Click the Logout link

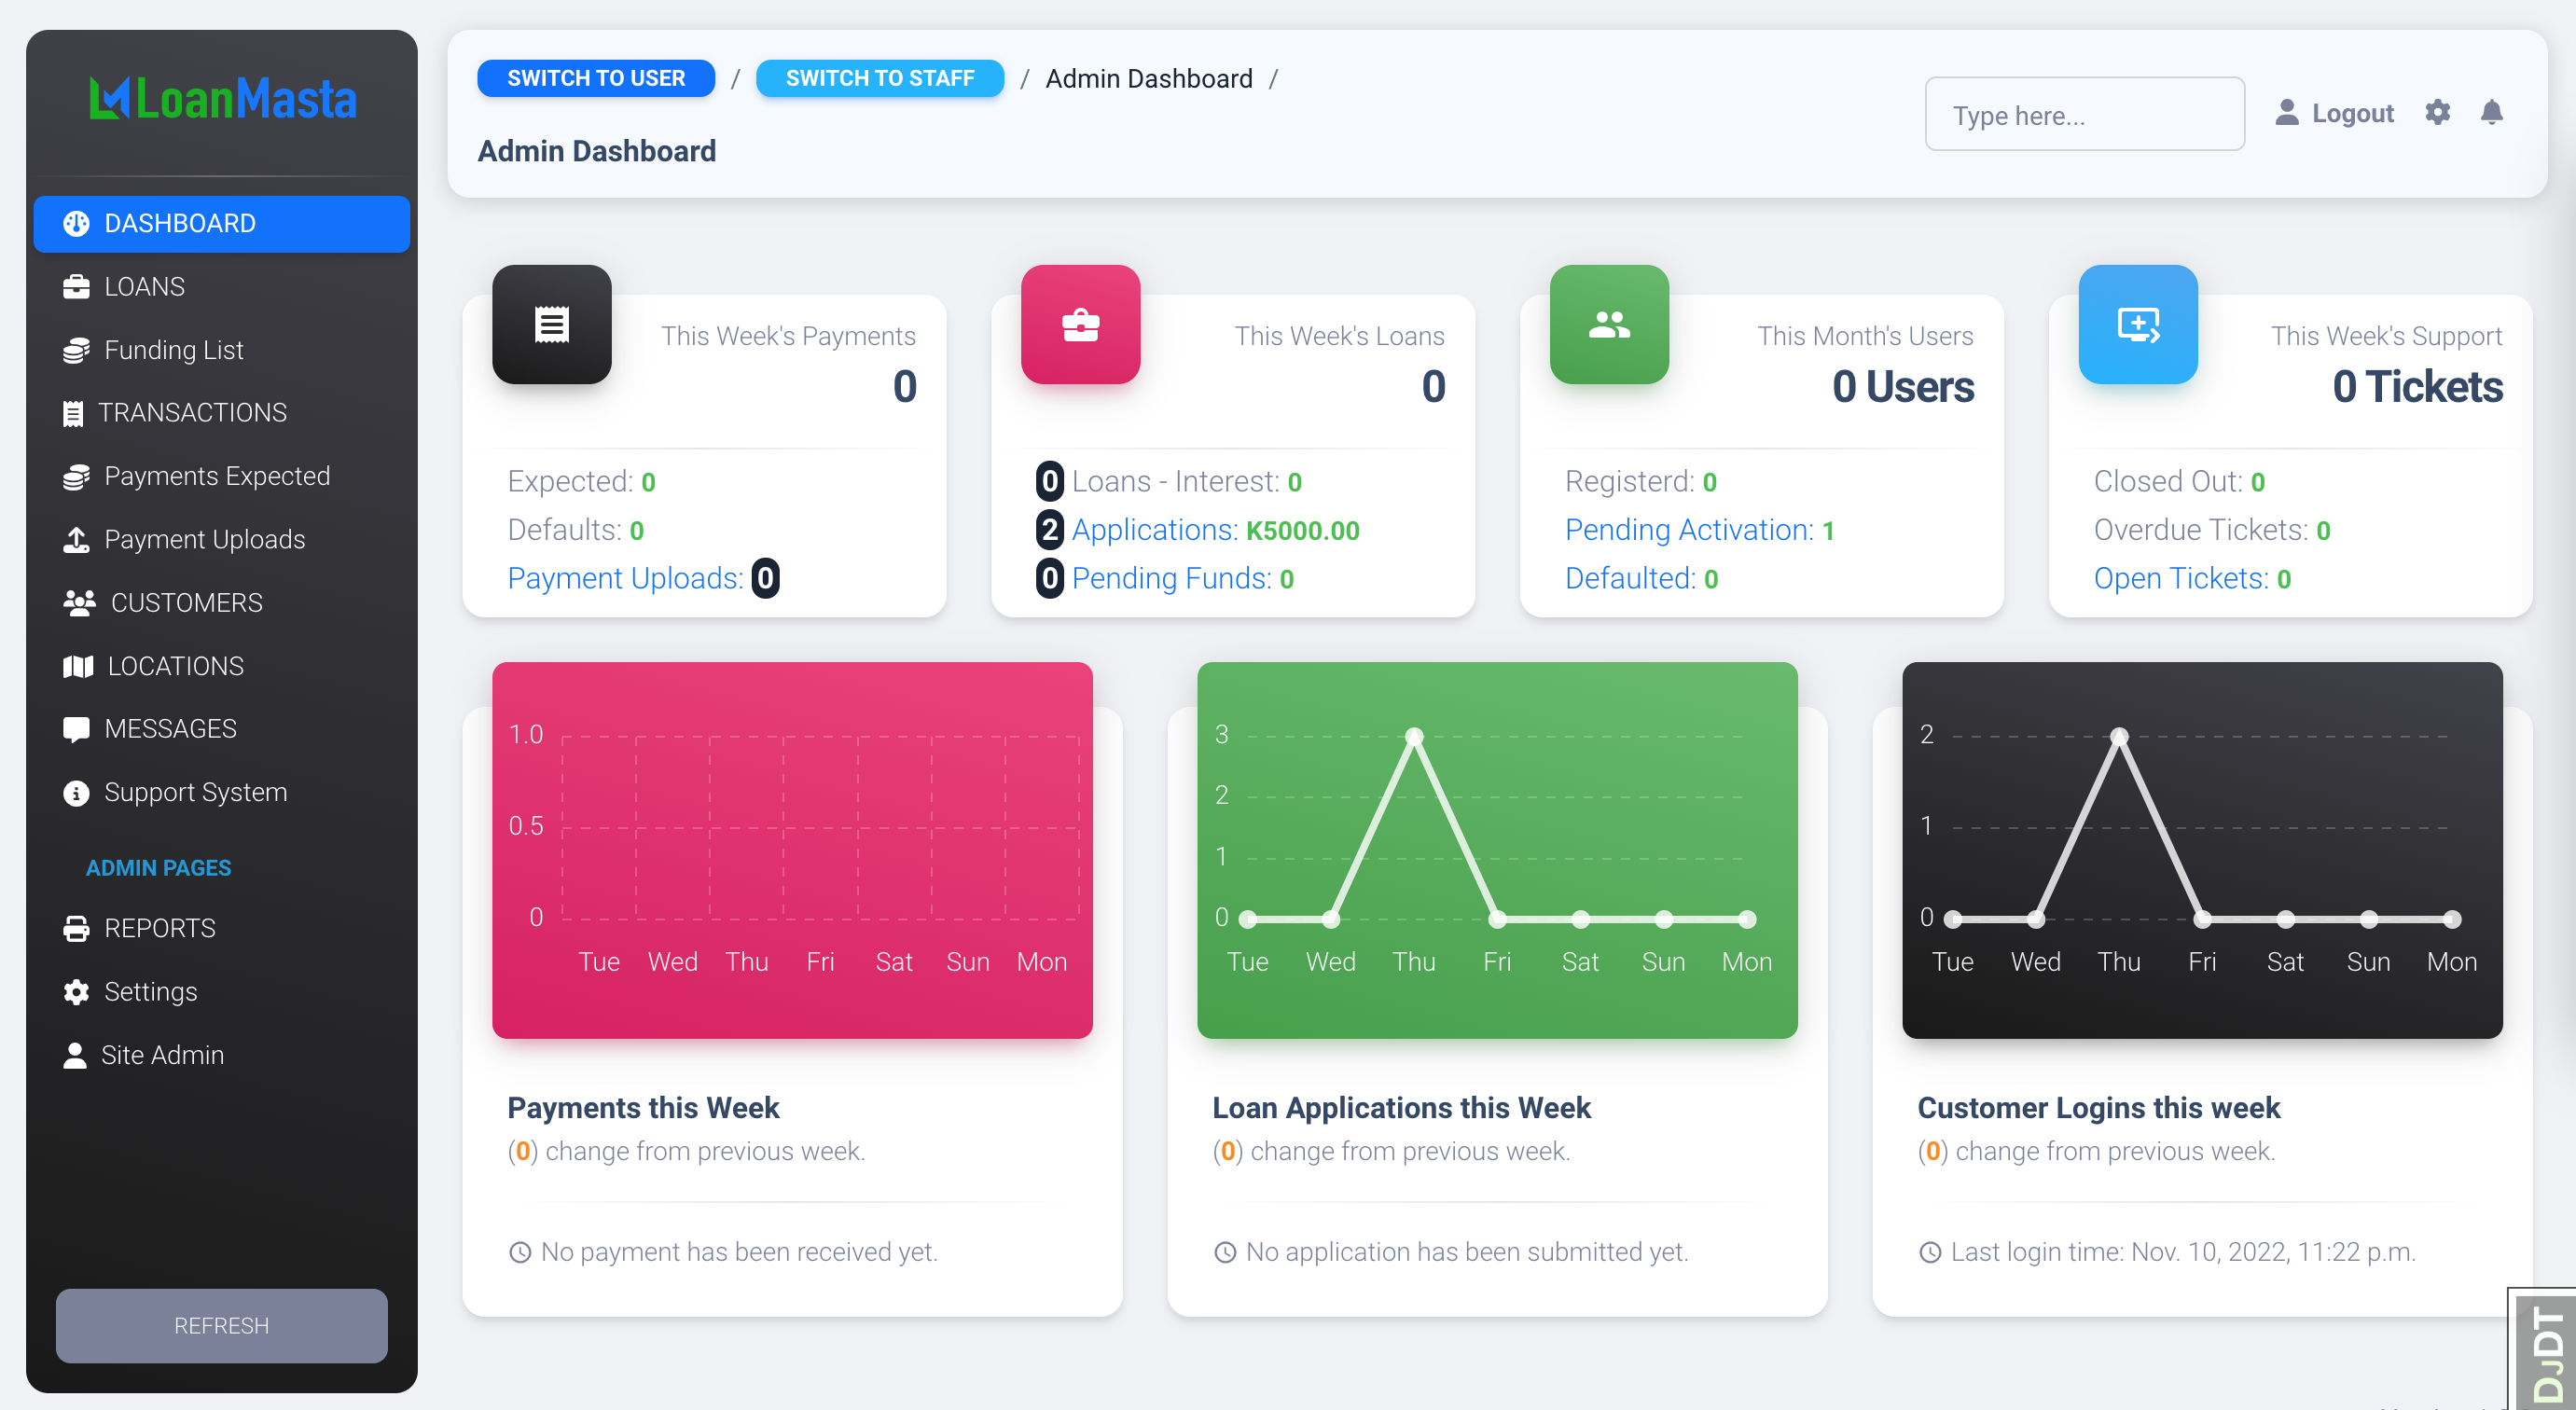[x=2352, y=113]
